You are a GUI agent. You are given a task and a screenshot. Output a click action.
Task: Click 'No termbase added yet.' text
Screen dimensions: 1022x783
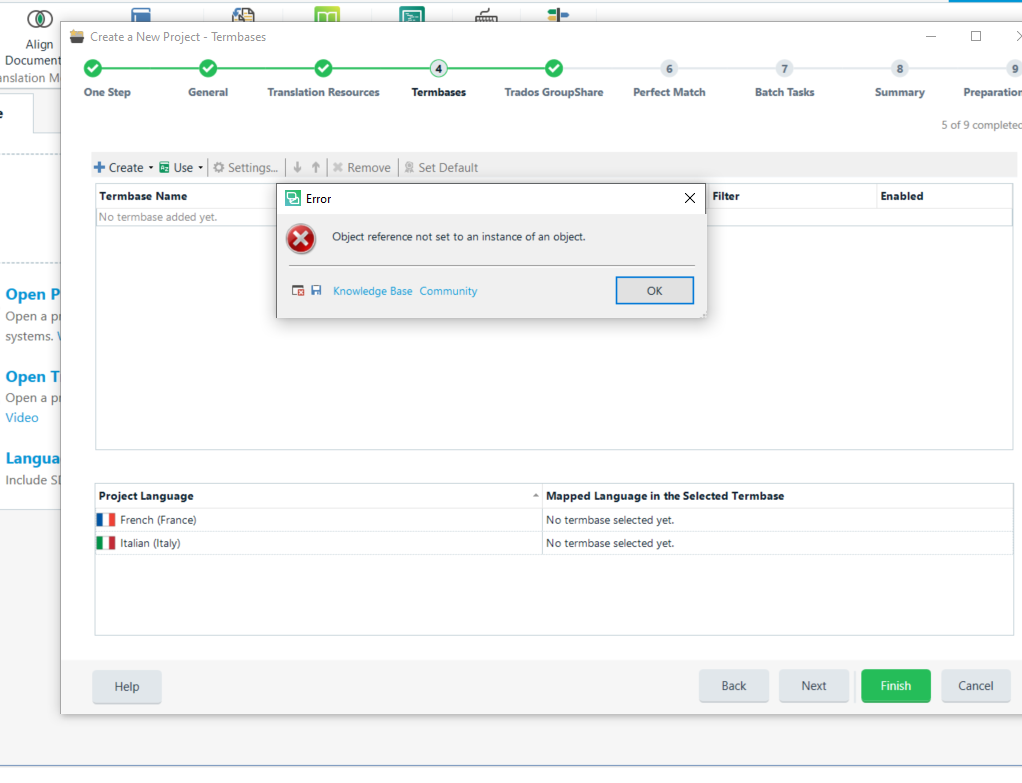coord(158,217)
